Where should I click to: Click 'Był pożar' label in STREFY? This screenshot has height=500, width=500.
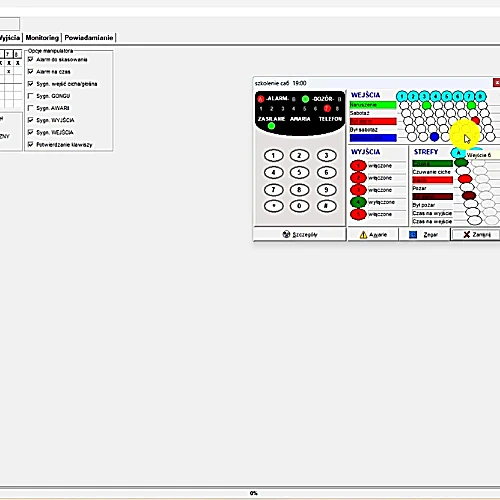click(424, 205)
